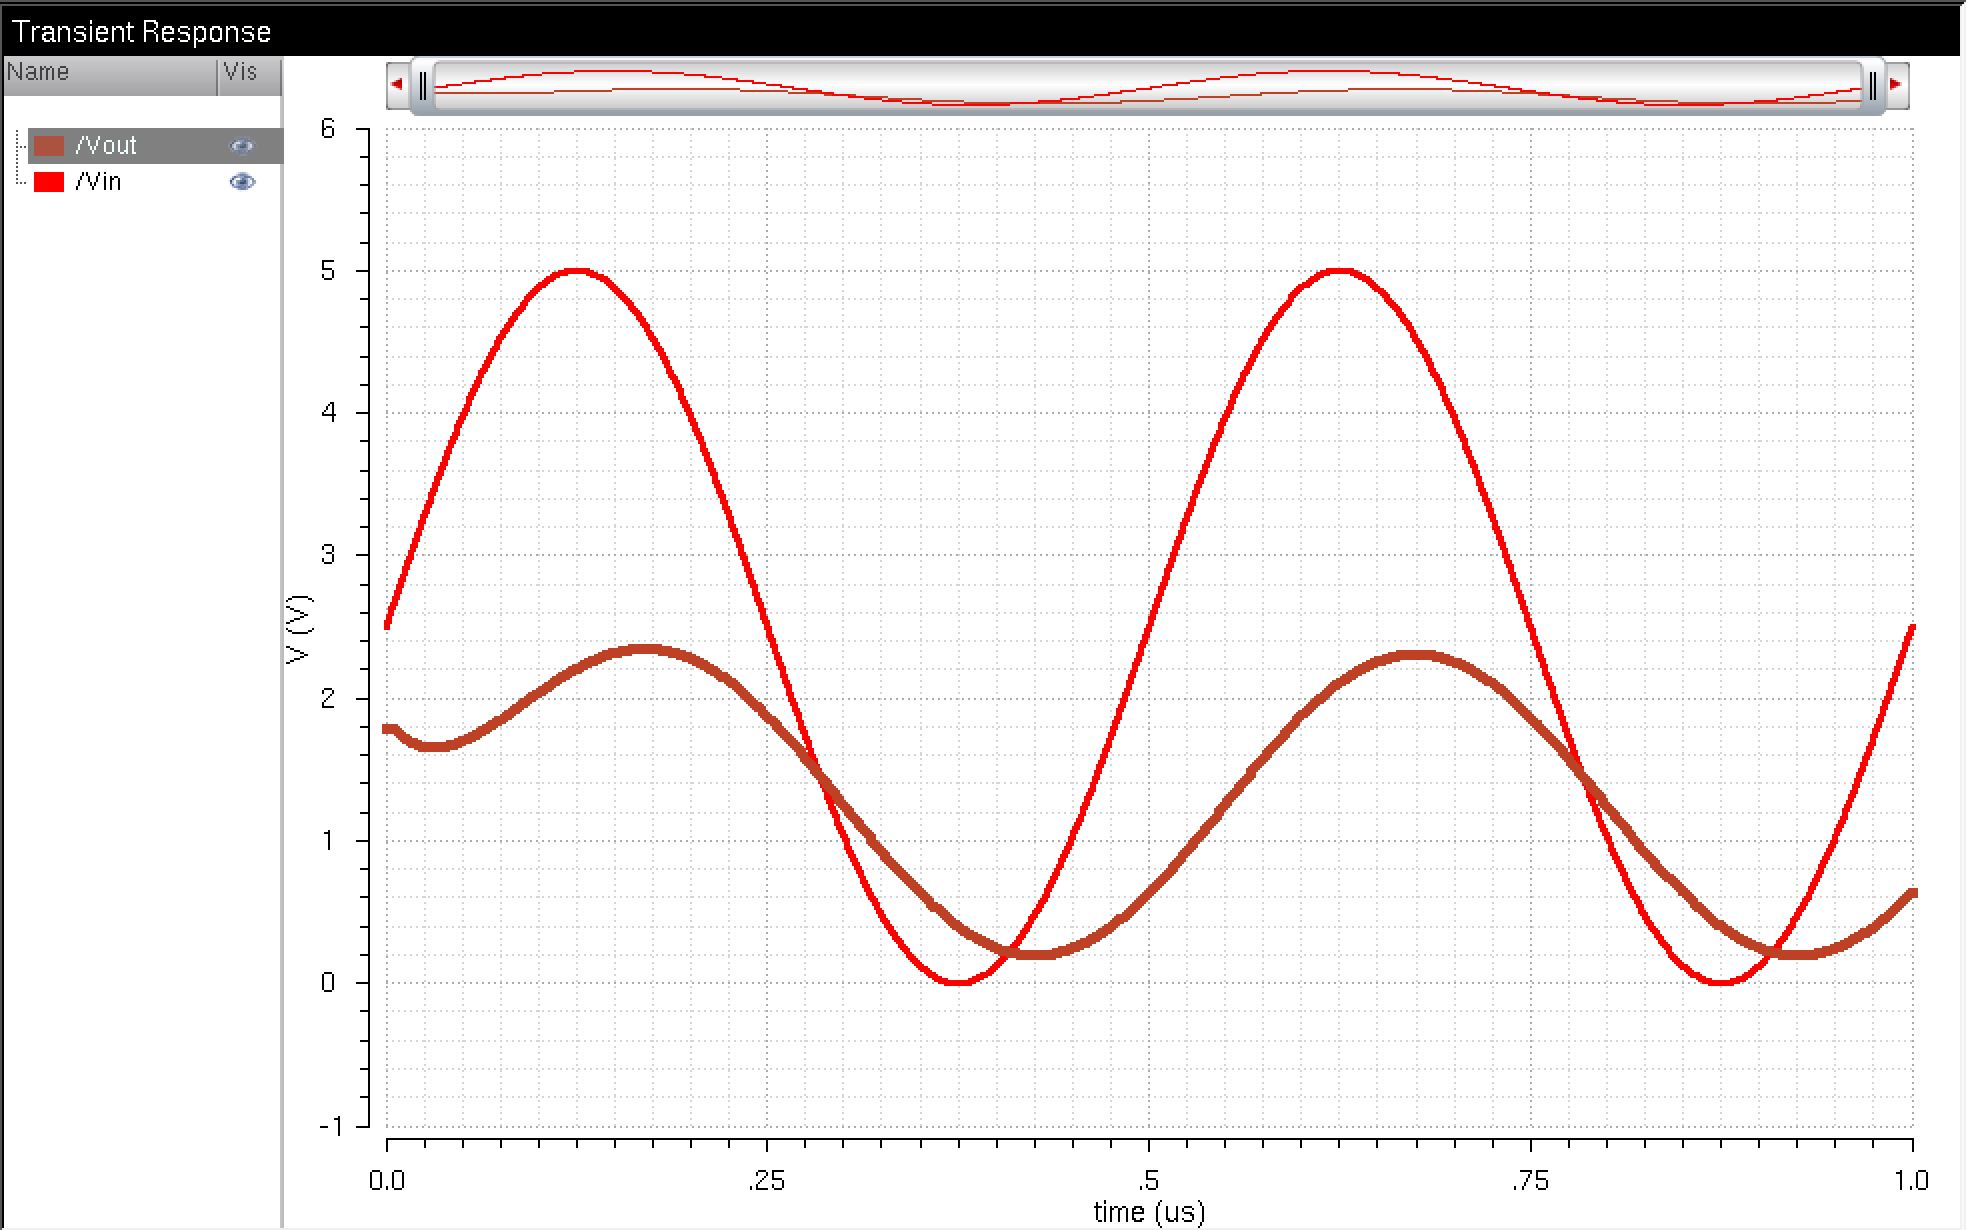Click the 0.0 time axis tick label
Screen dimensions: 1966x1230
[387, 1181]
